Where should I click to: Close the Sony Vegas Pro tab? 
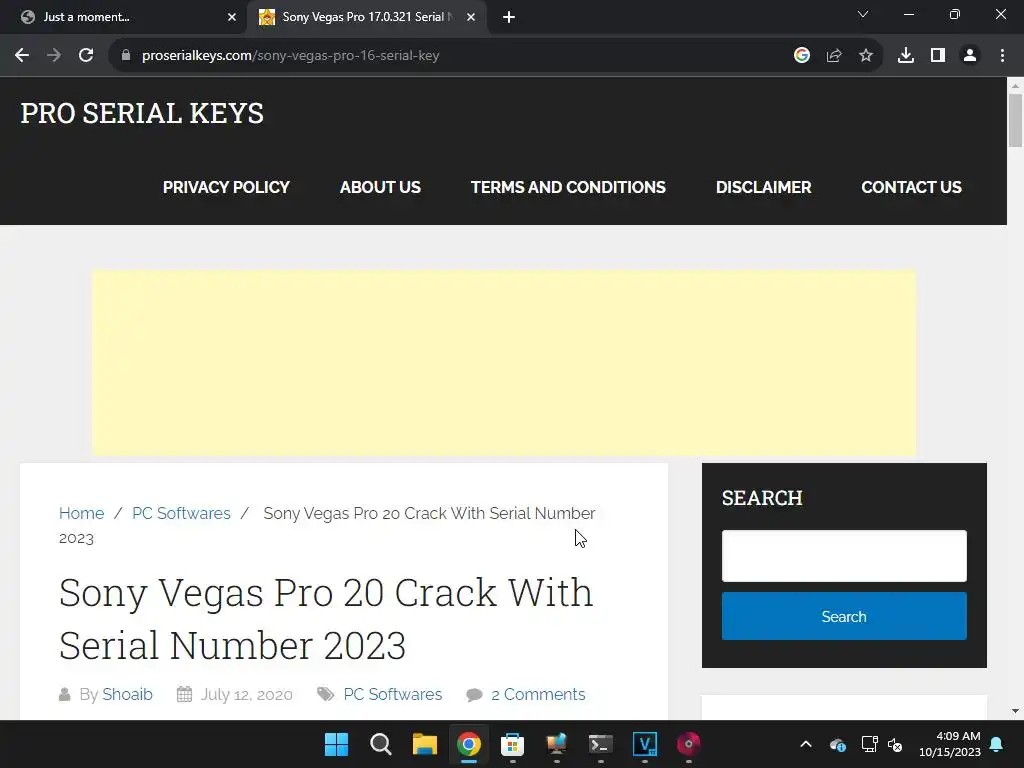coord(471,17)
